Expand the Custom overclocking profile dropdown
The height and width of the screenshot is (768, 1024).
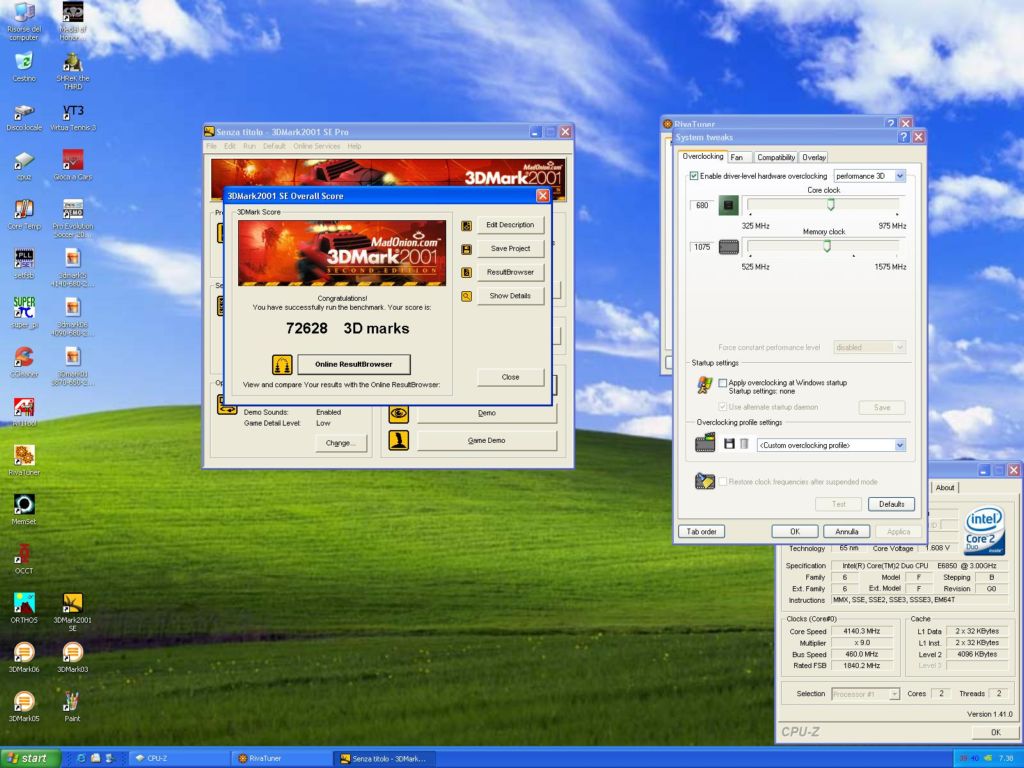pyautogui.click(x=900, y=445)
